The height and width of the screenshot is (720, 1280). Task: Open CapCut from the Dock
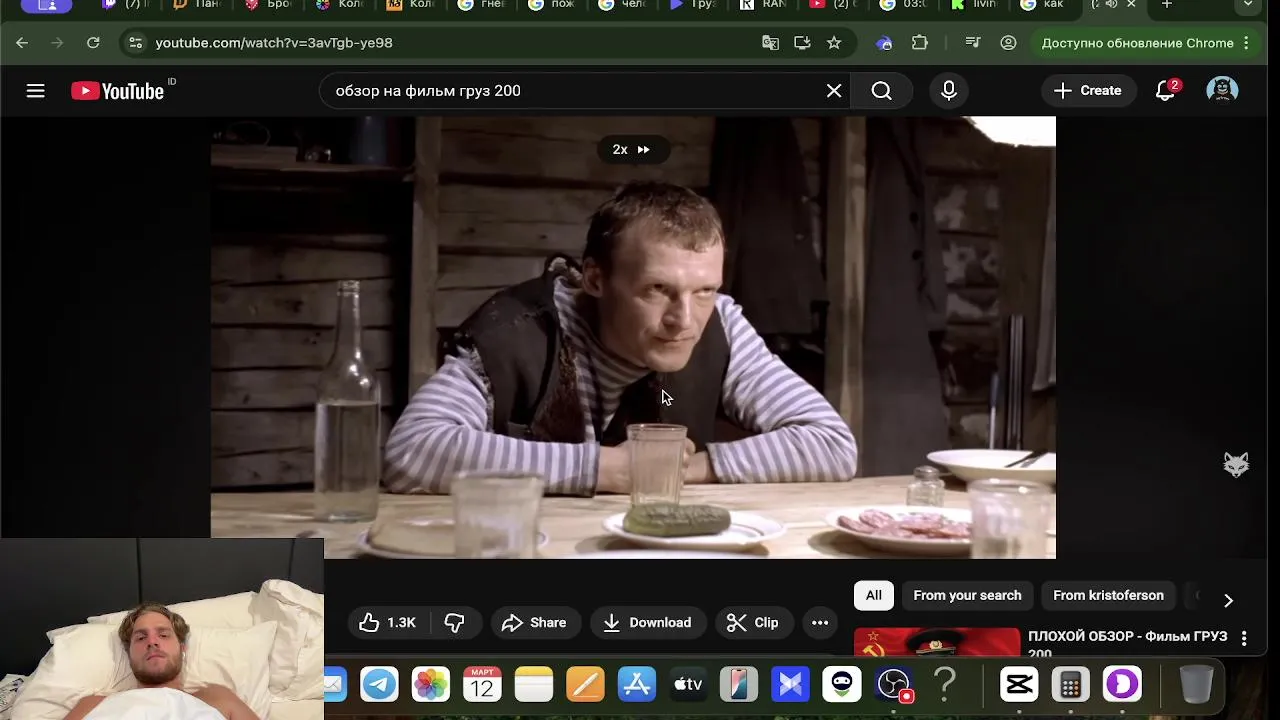click(1019, 685)
